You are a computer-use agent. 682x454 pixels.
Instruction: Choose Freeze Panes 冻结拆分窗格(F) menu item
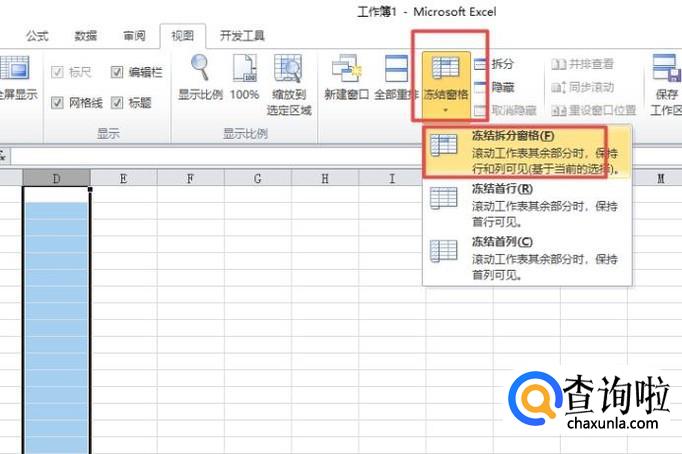click(528, 151)
